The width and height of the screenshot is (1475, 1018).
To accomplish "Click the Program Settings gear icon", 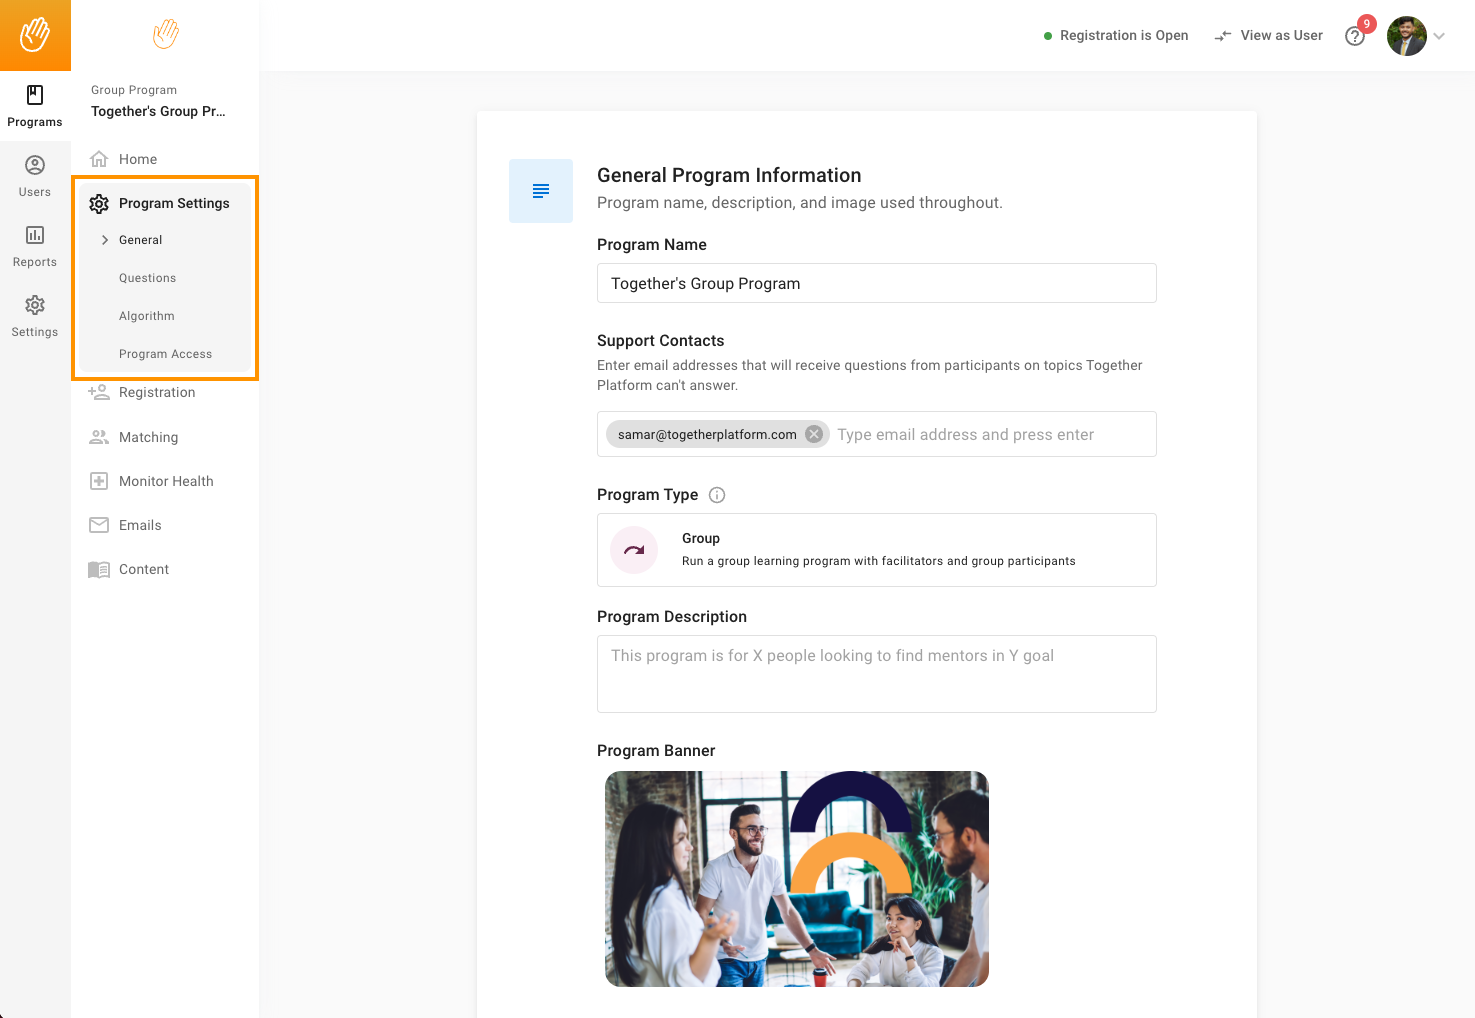I will pyautogui.click(x=99, y=204).
